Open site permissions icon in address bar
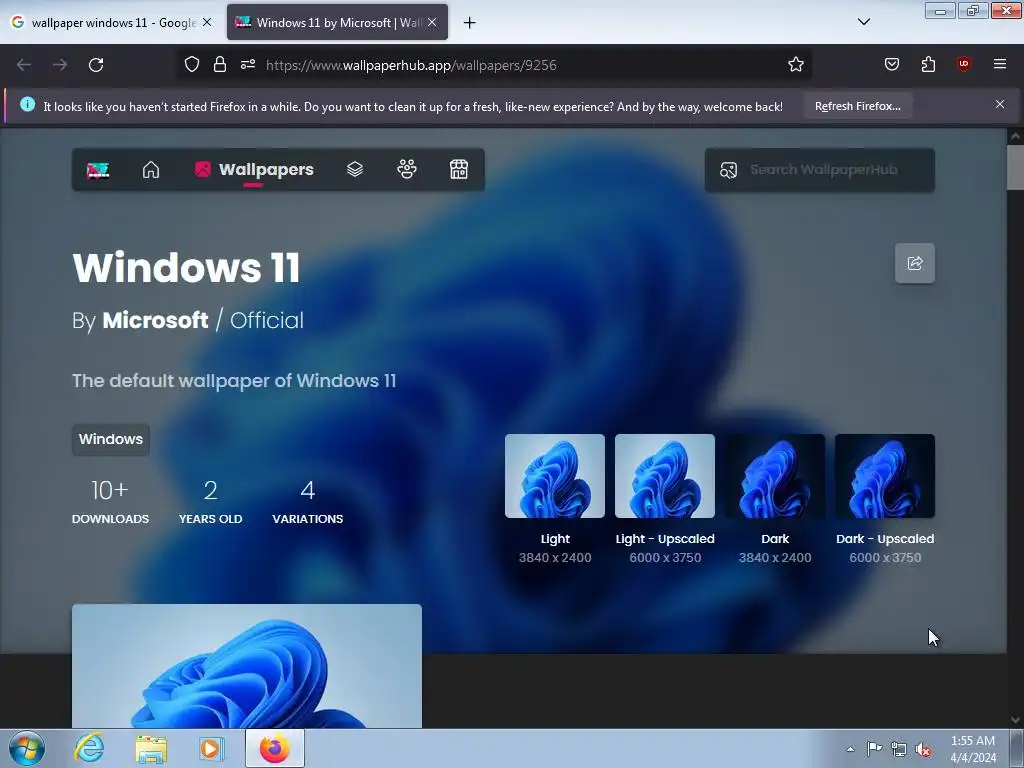This screenshot has width=1024, height=768. point(248,65)
